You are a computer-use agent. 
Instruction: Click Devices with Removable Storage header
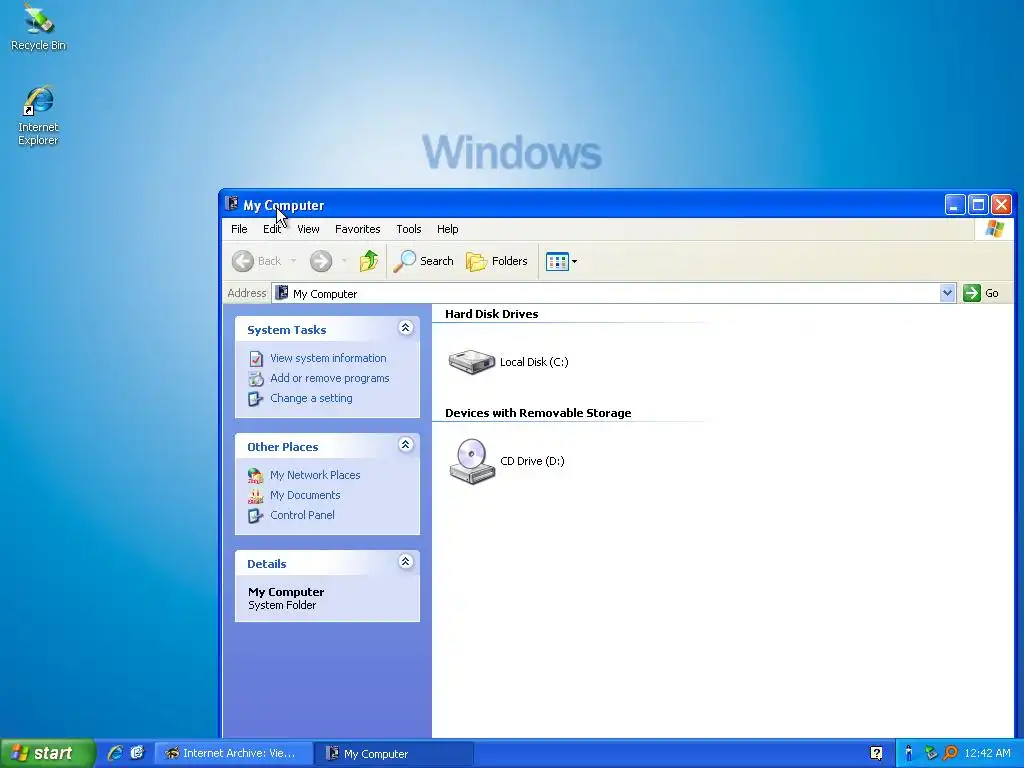538,413
